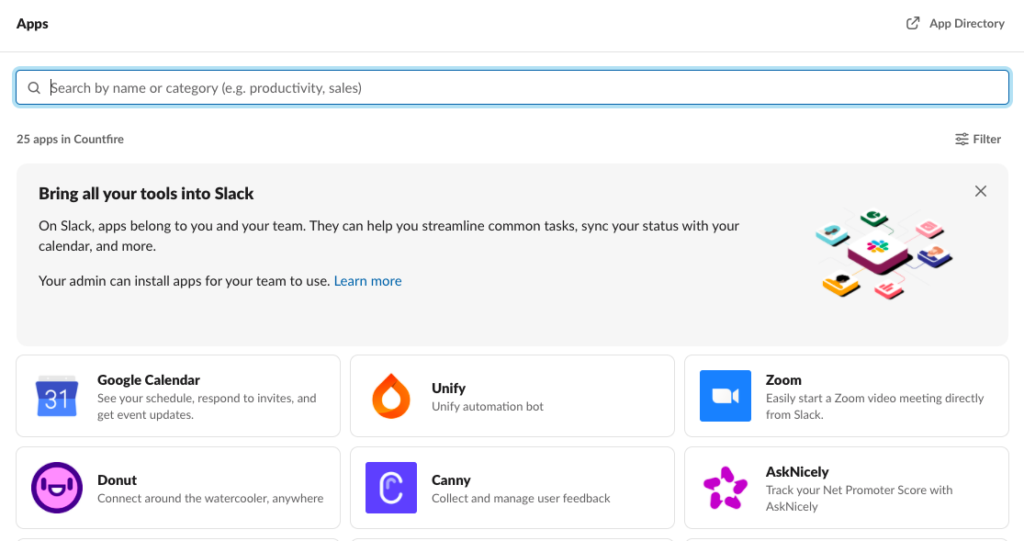
Task: Open the Google Calendar app icon
Action: tap(57, 396)
